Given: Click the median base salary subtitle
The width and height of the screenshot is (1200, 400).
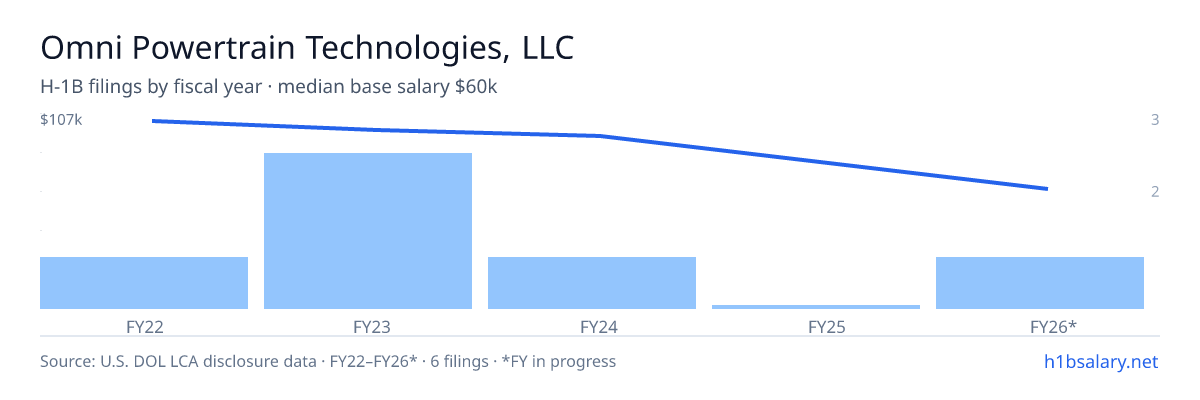Looking at the screenshot, I should 269,87.
